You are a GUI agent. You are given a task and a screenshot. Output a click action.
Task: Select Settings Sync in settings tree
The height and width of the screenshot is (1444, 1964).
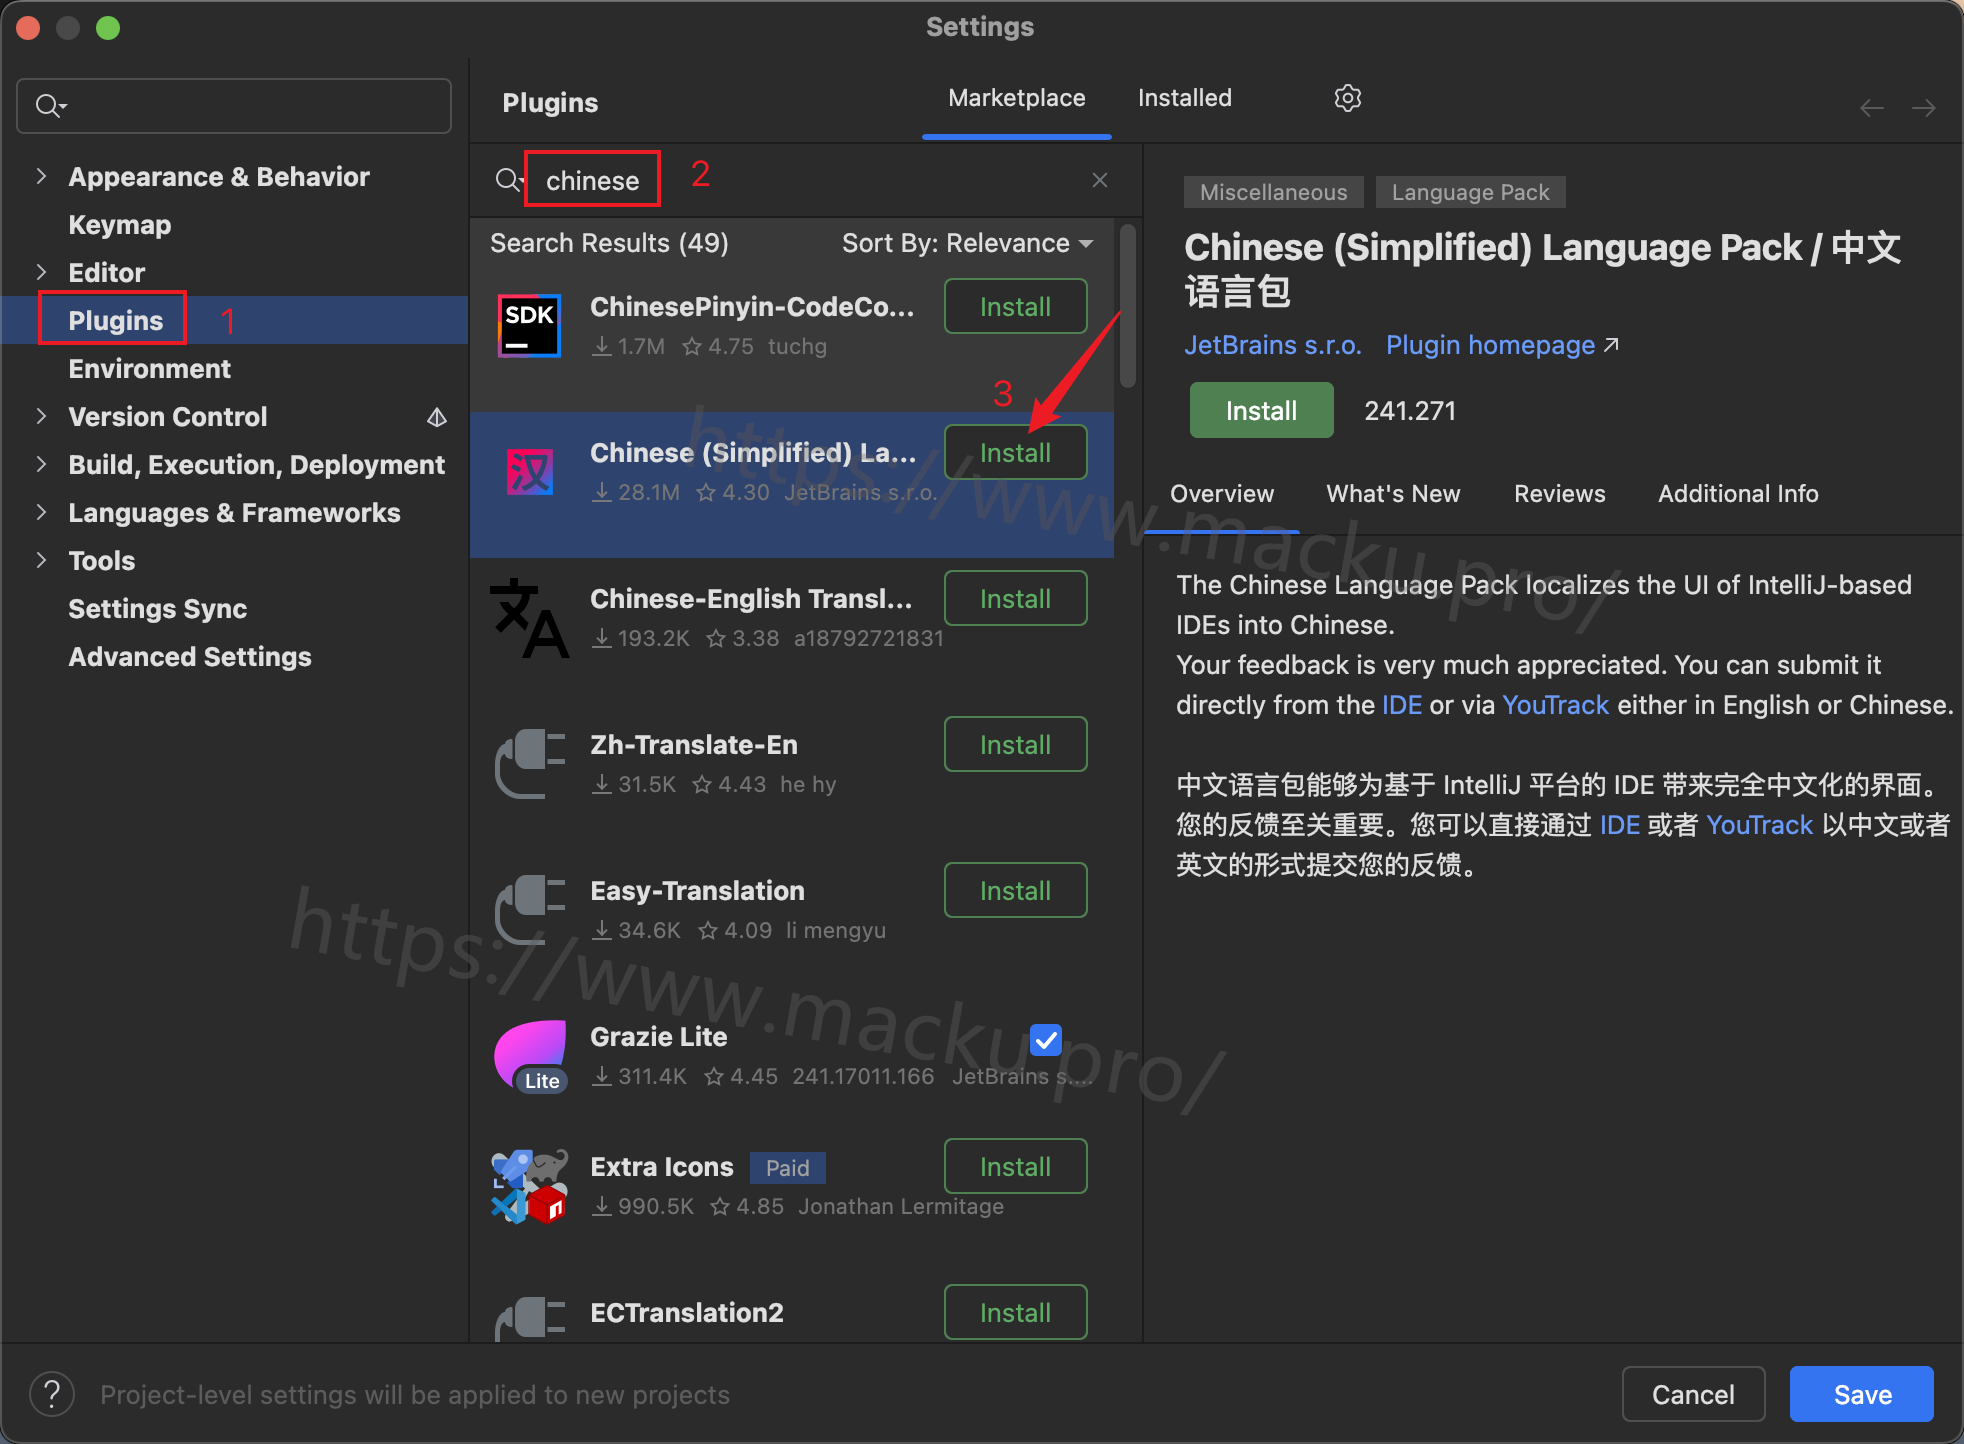[x=157, y=608]
